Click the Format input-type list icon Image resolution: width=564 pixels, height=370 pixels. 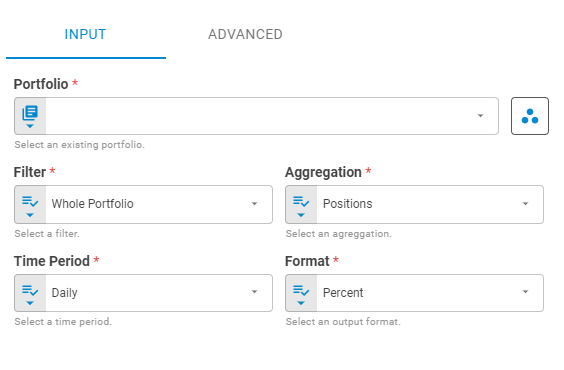(301, 293)
